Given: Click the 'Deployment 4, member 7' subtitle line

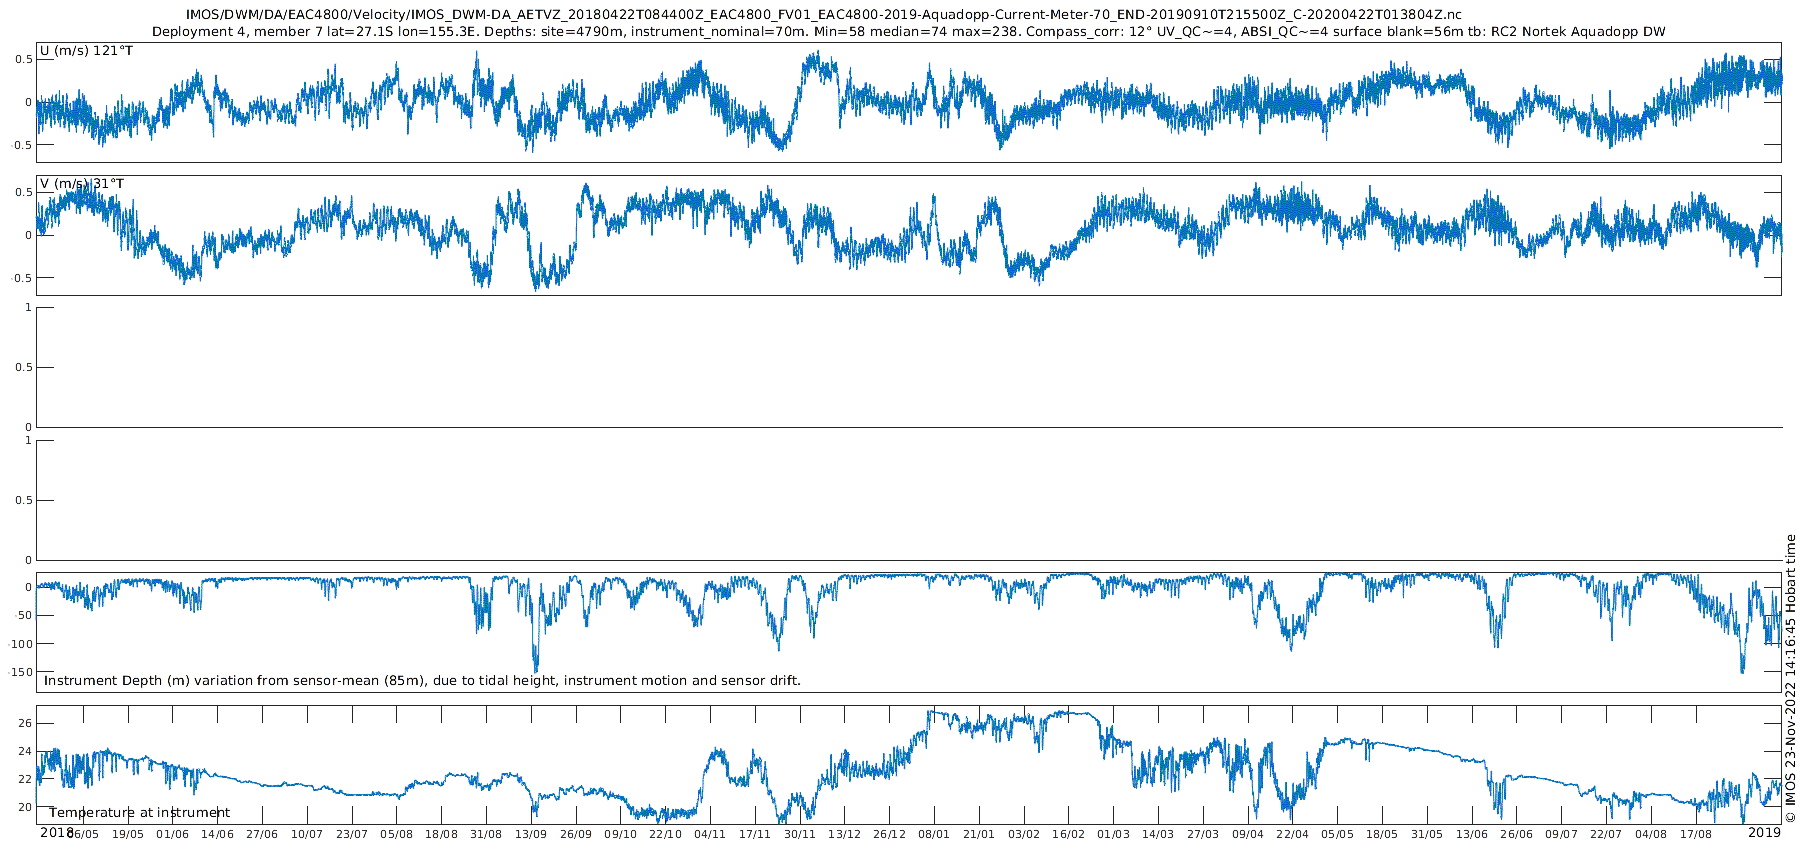Looking at the screenshot, I should point(908,32).
